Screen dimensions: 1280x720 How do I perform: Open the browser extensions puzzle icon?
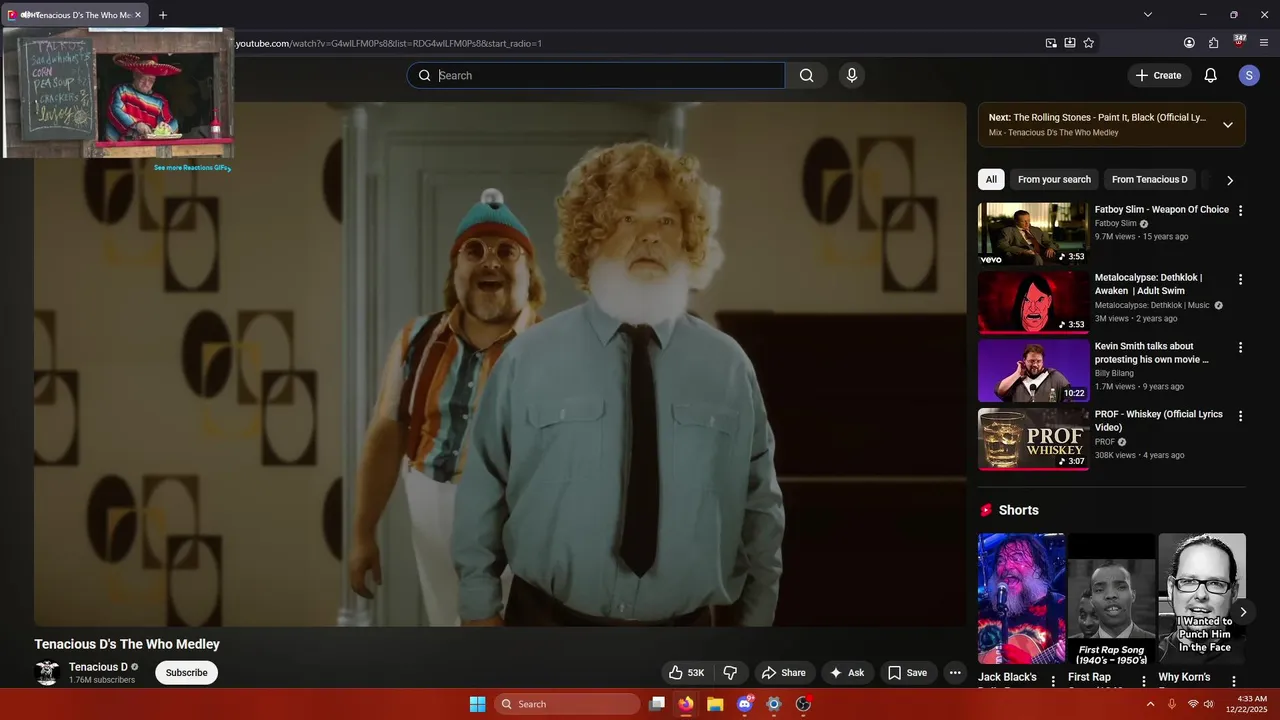click(1214, 43)
